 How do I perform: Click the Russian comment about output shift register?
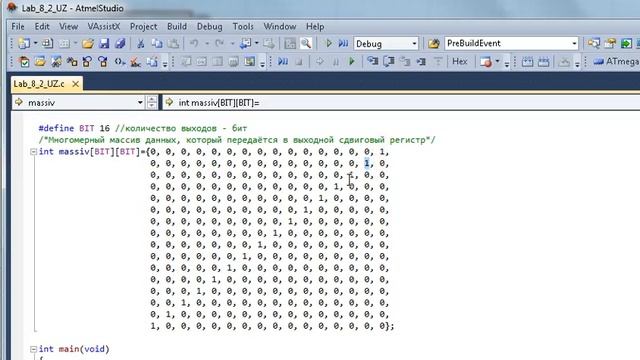pyautogui.click(x=237, y=140)
